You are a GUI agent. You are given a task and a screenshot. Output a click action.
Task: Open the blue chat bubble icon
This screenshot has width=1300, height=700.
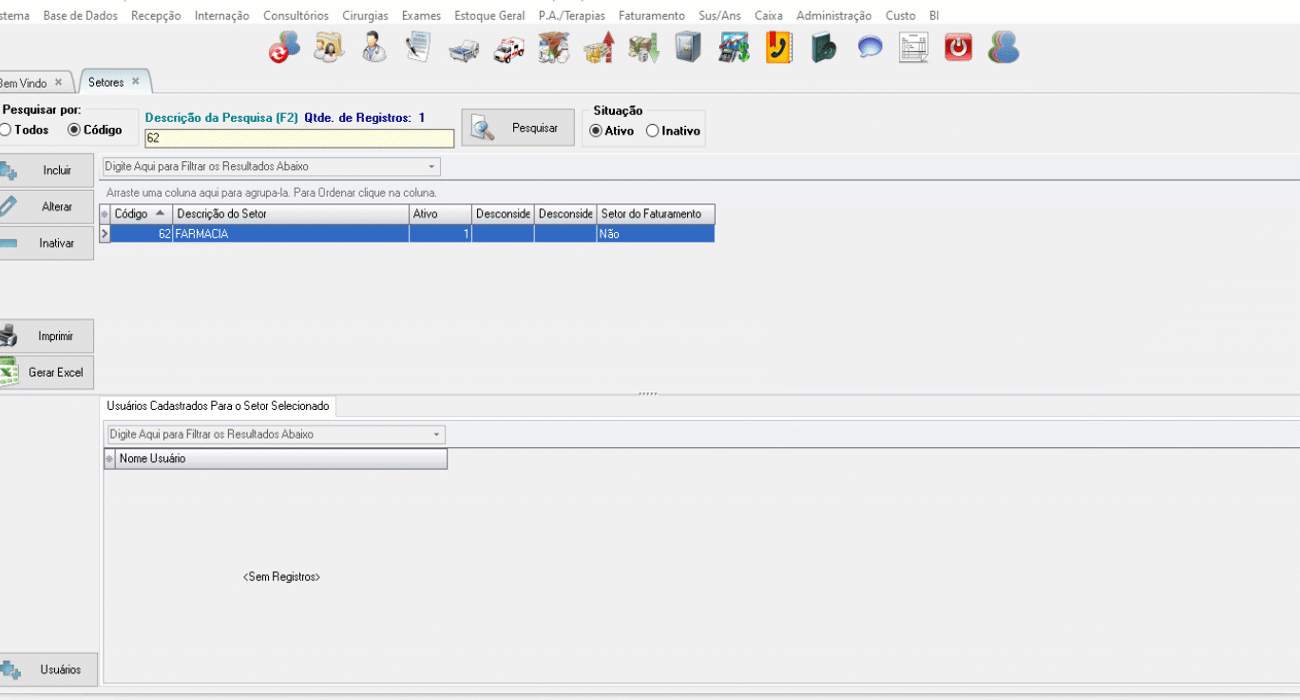coord(870,48)
